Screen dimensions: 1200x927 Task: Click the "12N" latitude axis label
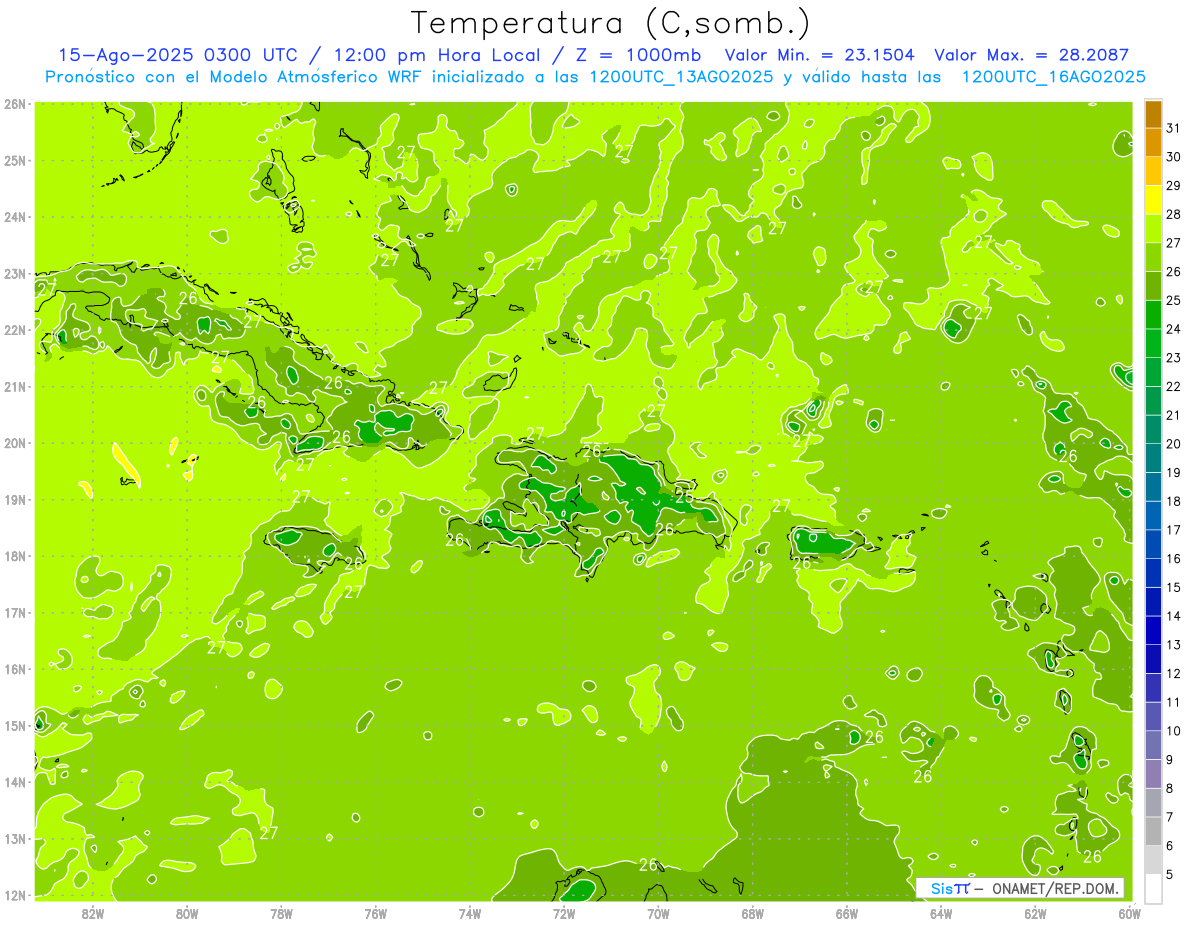point(15,895)
